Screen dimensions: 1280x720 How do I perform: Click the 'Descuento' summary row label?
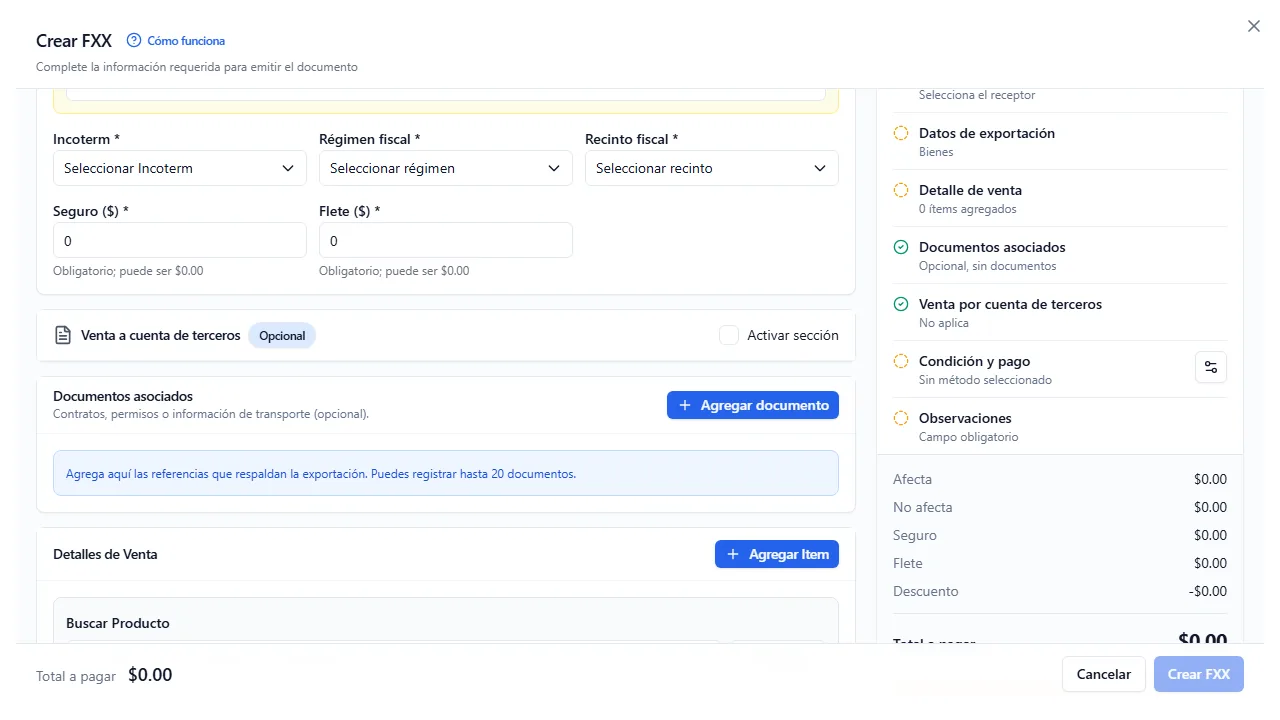(926, 591)
